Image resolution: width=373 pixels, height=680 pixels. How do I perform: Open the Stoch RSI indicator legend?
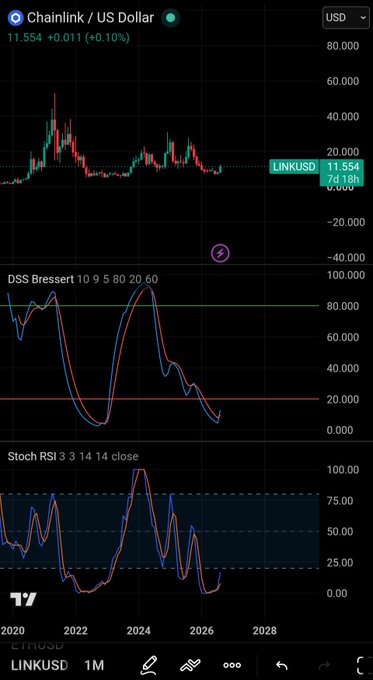(73, 456)
